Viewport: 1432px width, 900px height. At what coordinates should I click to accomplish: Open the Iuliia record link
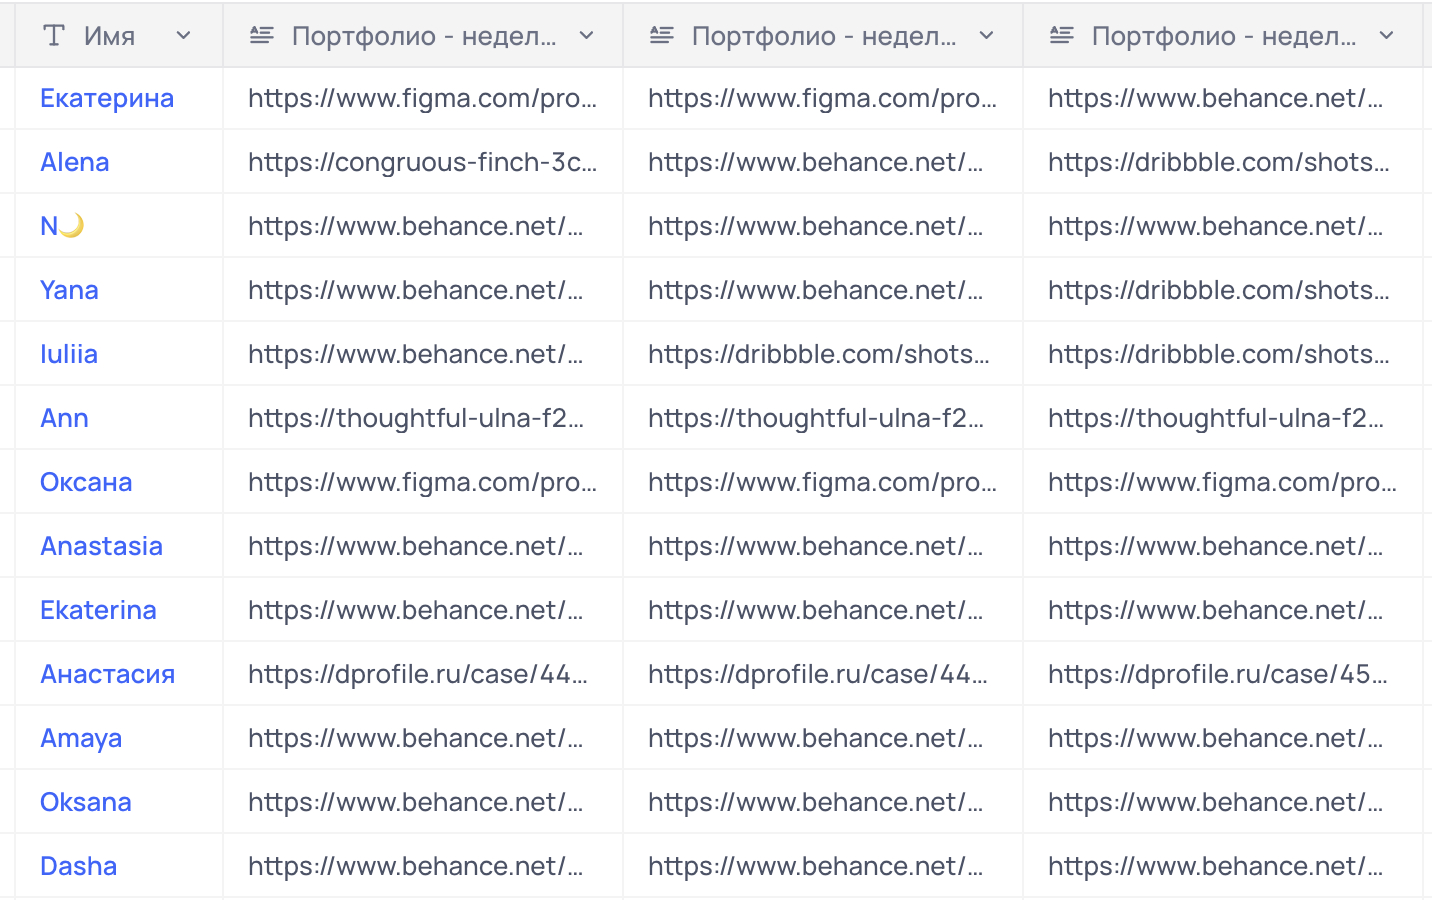69,354
